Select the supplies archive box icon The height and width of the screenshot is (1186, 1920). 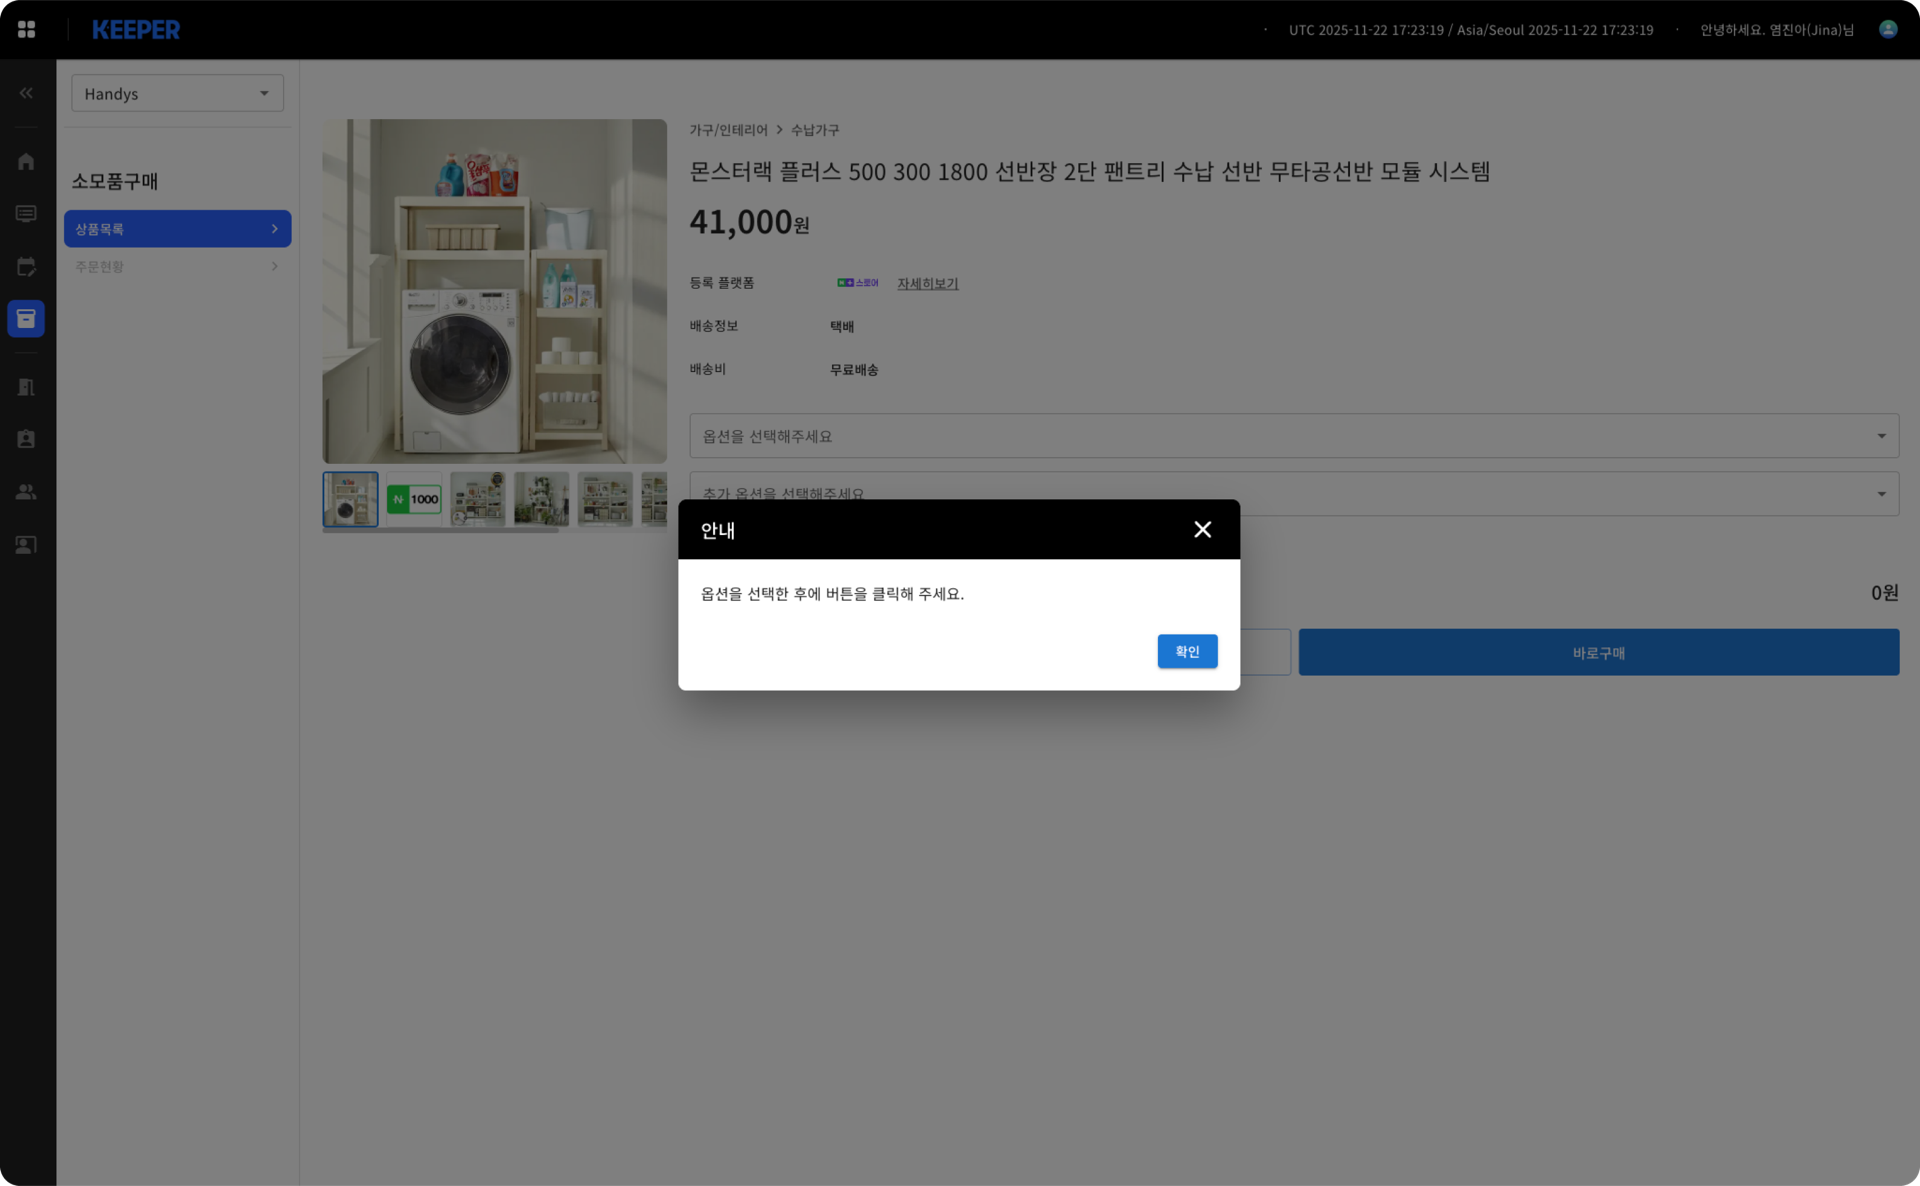click(26, 319)
